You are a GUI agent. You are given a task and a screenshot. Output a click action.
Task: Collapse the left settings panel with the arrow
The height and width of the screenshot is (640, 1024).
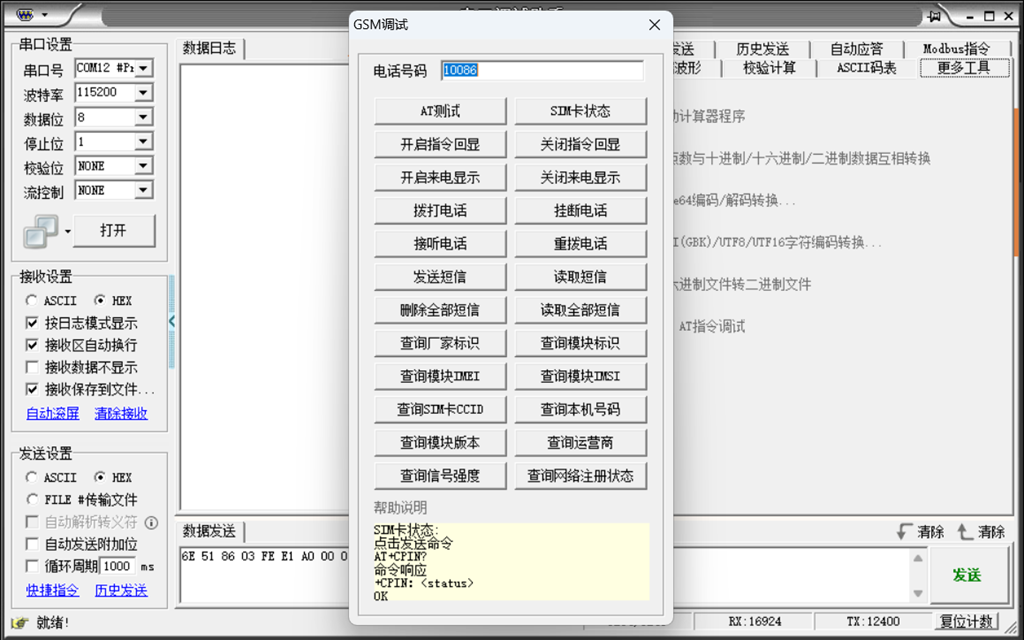click(171, 321)
